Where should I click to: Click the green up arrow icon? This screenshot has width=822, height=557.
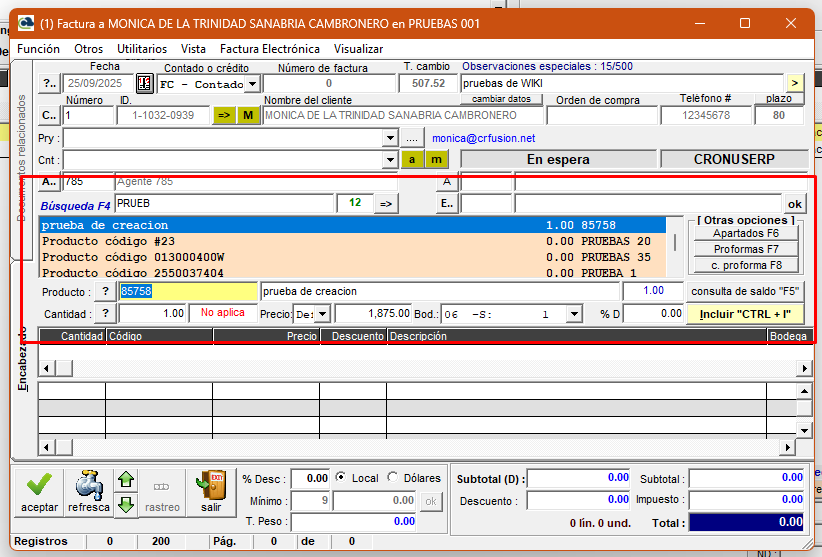click(x=126, y=480)
